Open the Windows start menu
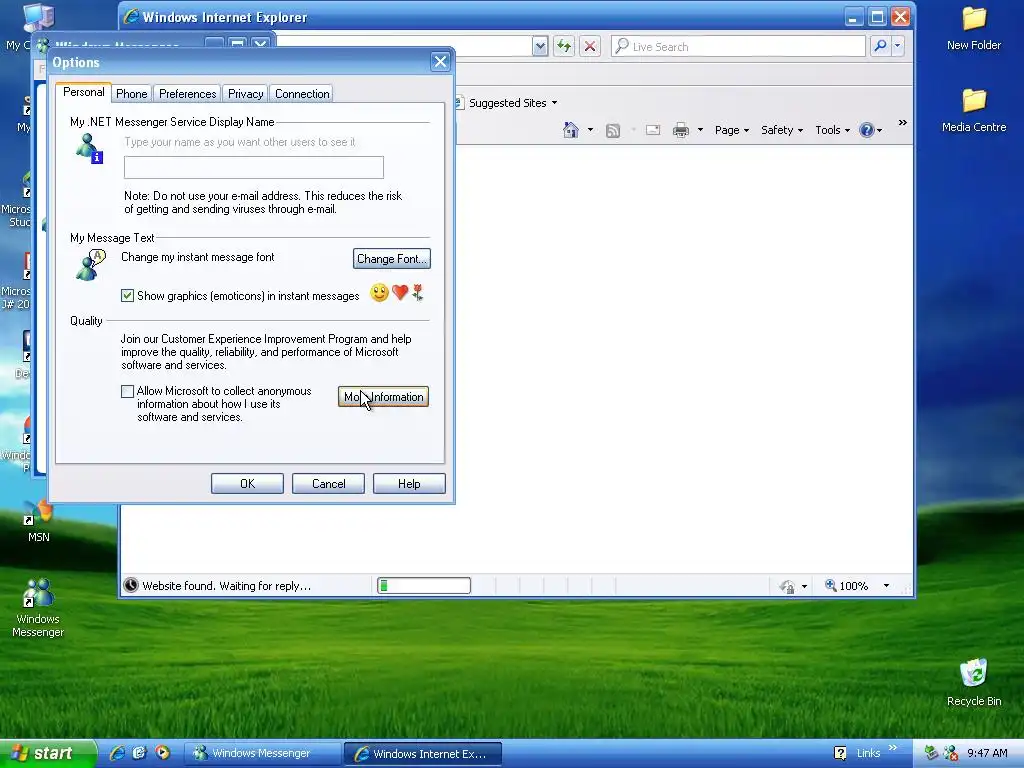Viewport: 1024px width, 768px height. tap(48, 753)
